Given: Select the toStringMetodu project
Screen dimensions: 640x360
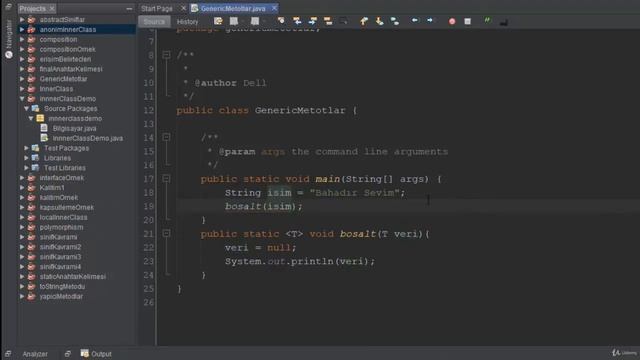Looking at the screenshot, I should 62,287.
